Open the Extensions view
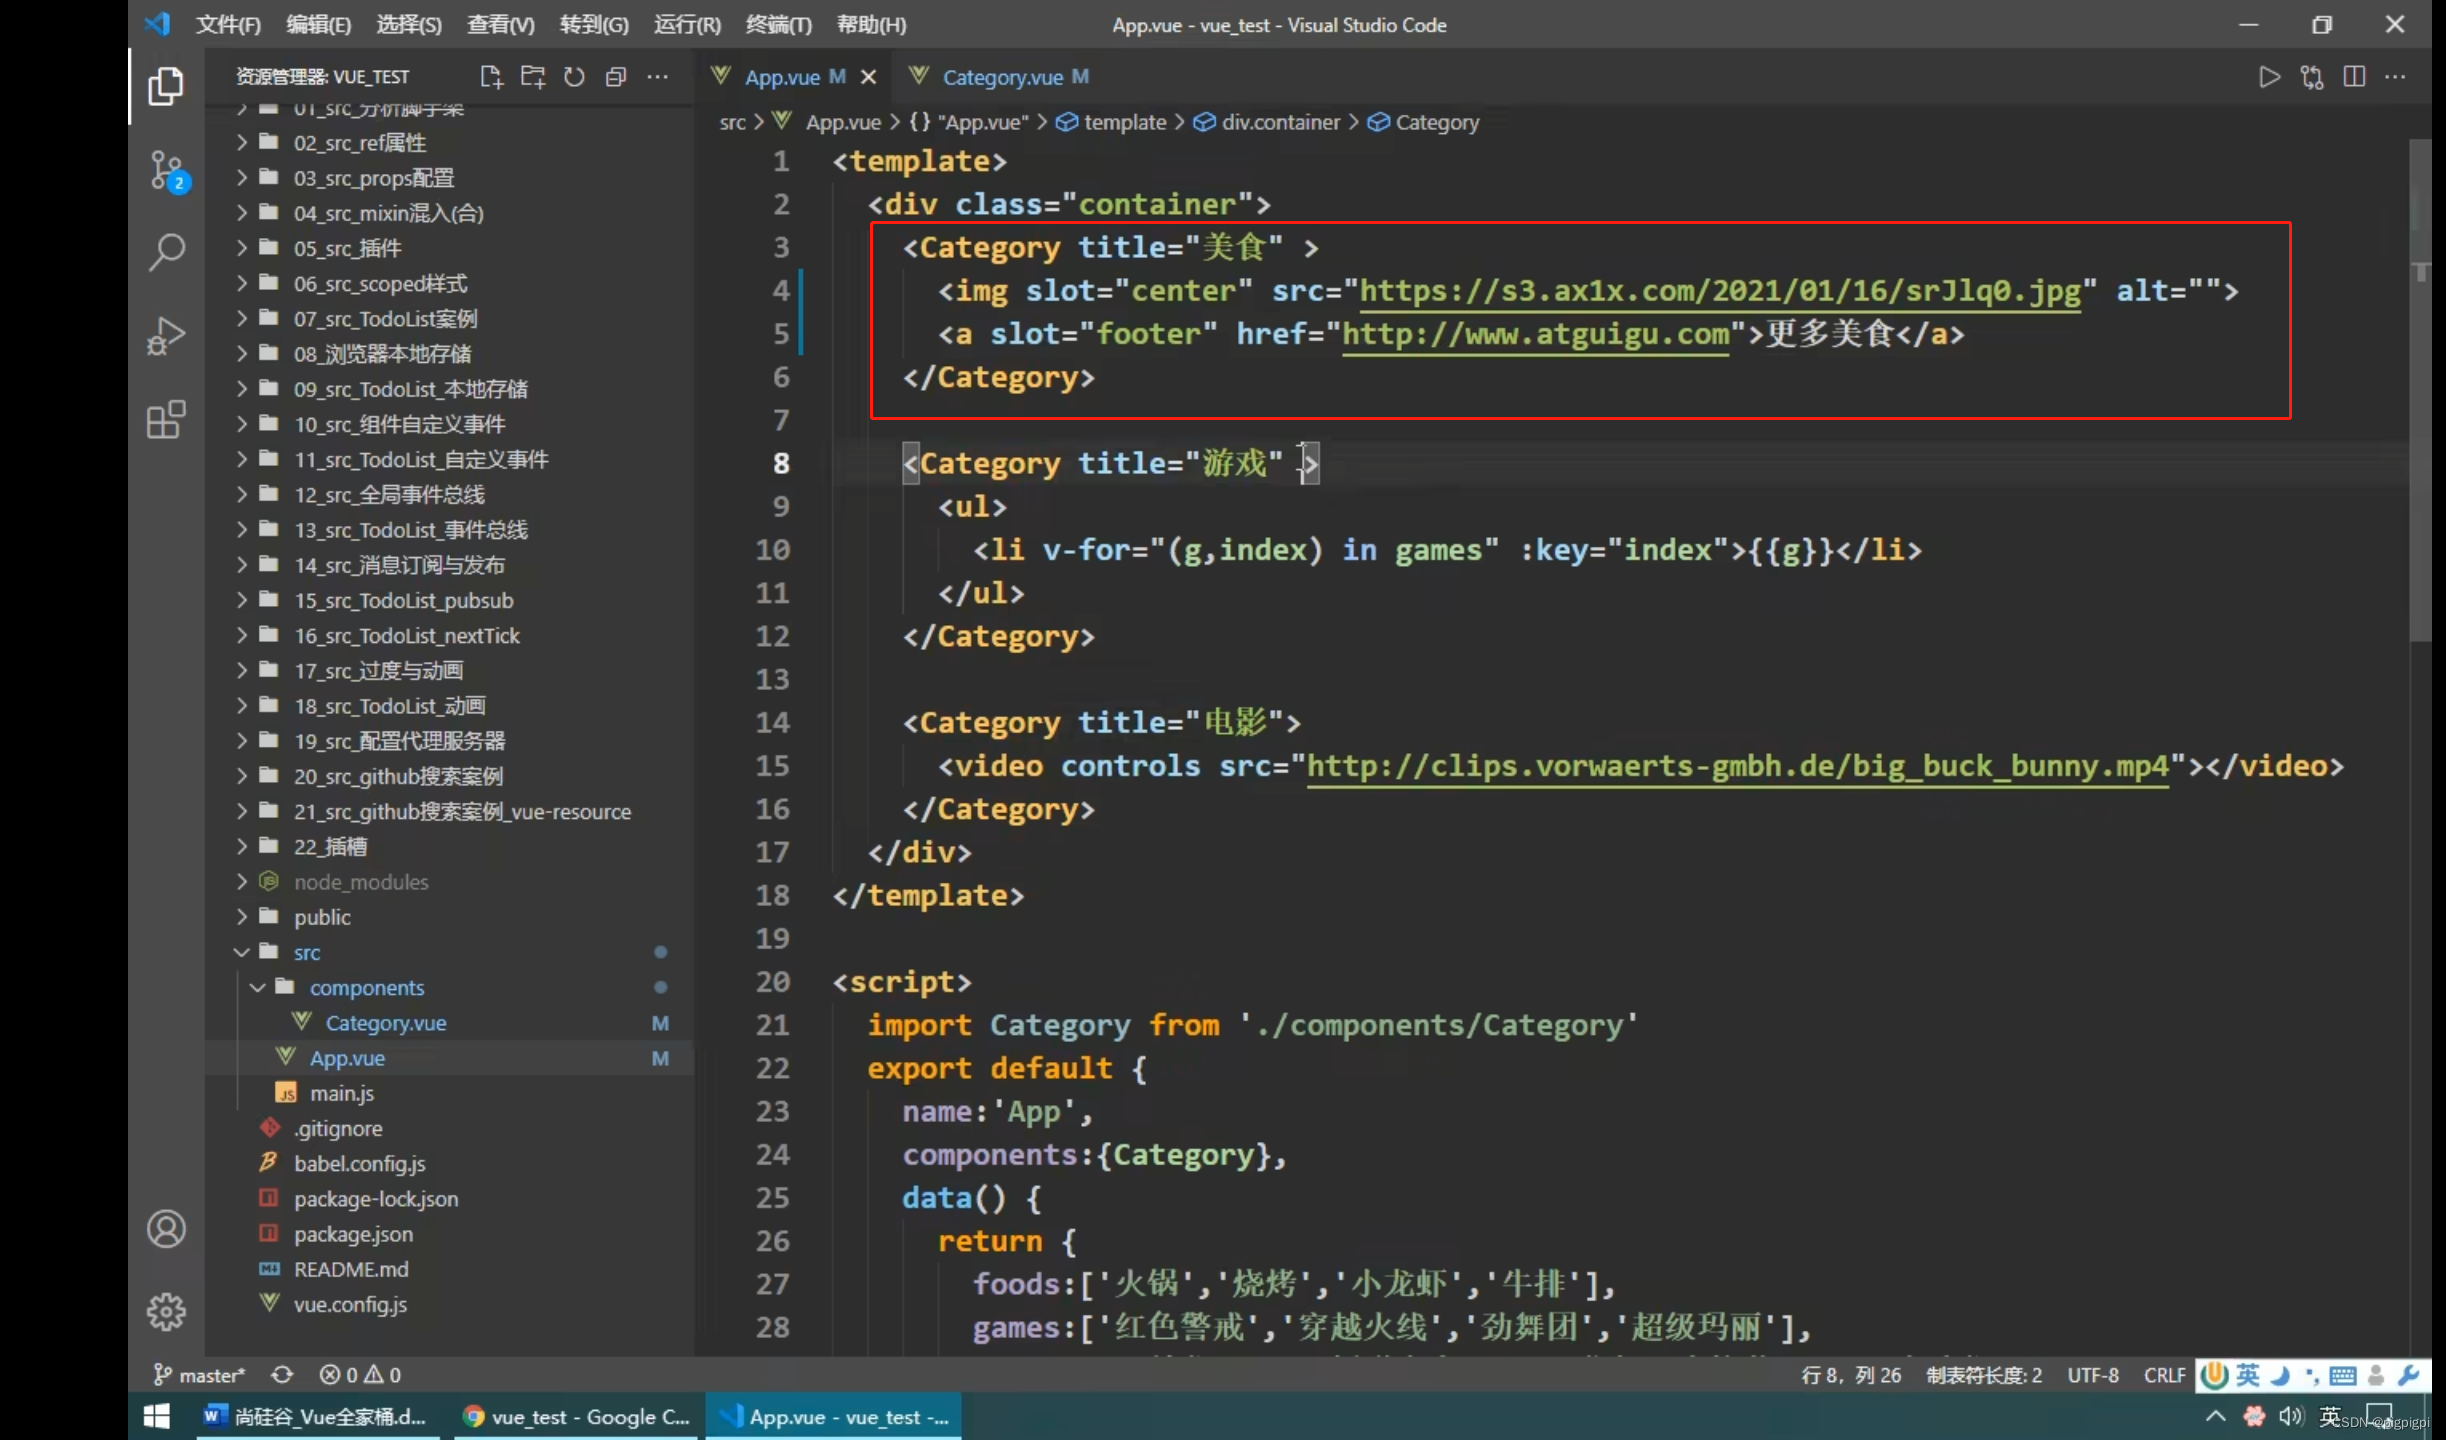Image resolution: width=2446 pixels, height=1440 pixels. (166, 420)
